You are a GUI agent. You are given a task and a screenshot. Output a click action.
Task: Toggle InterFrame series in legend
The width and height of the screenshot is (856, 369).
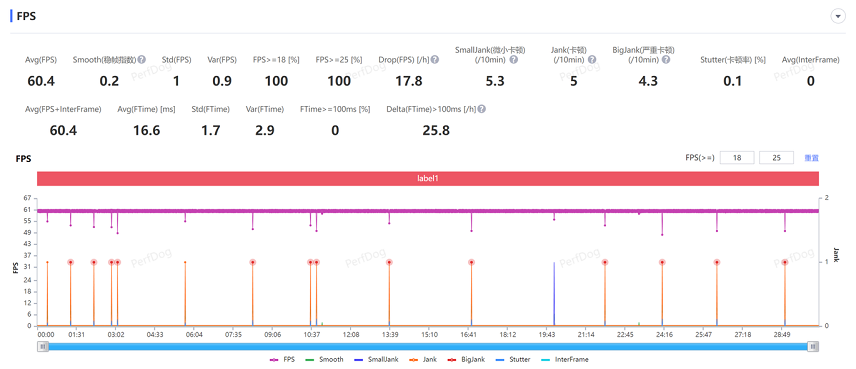(x=564, y=360)
